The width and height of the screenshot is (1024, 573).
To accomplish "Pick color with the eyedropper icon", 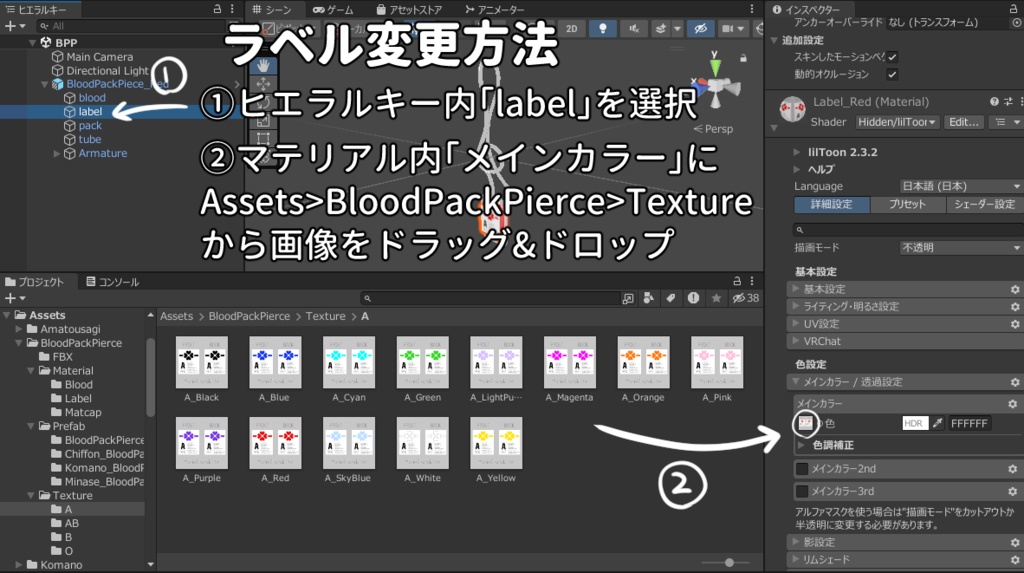I will [937, 423].
